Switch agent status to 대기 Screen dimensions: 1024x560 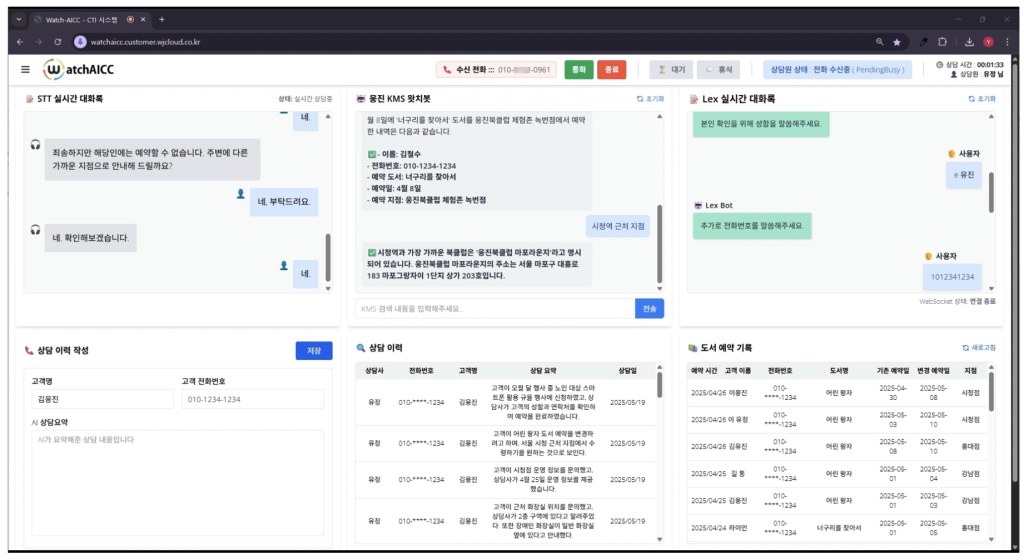[x=670, y=70]
